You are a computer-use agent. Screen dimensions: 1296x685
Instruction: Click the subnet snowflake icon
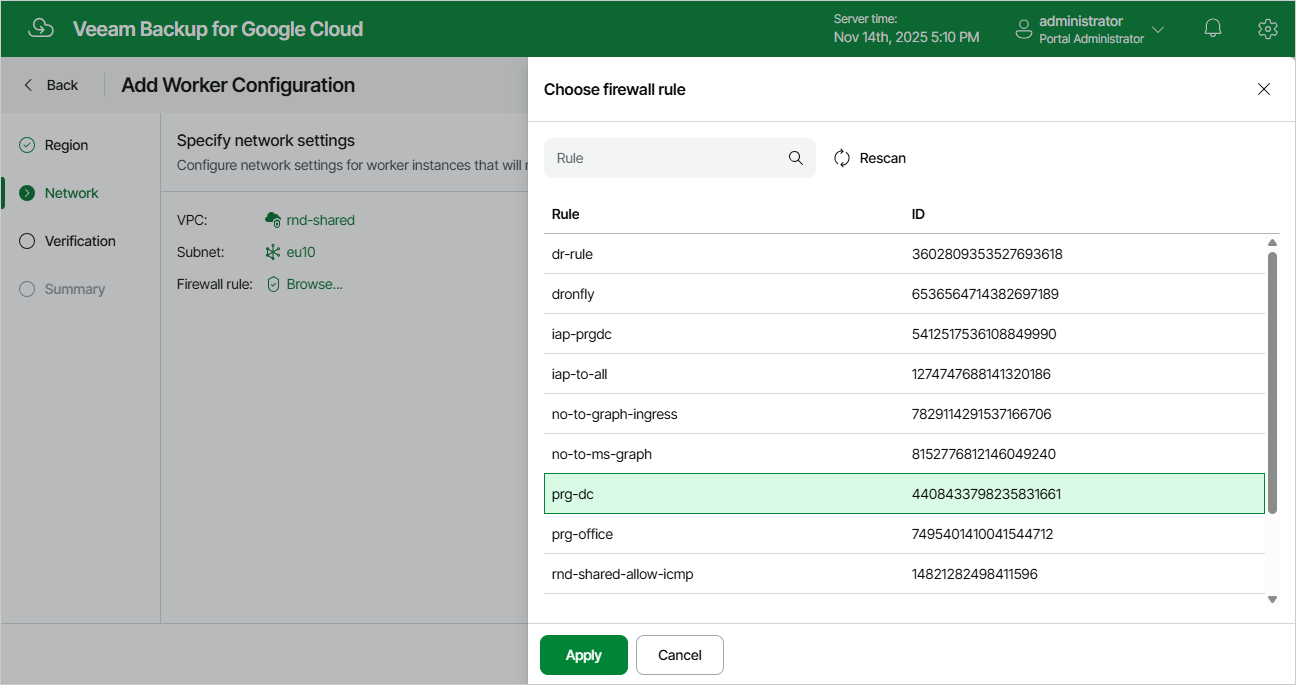[273, 252]
